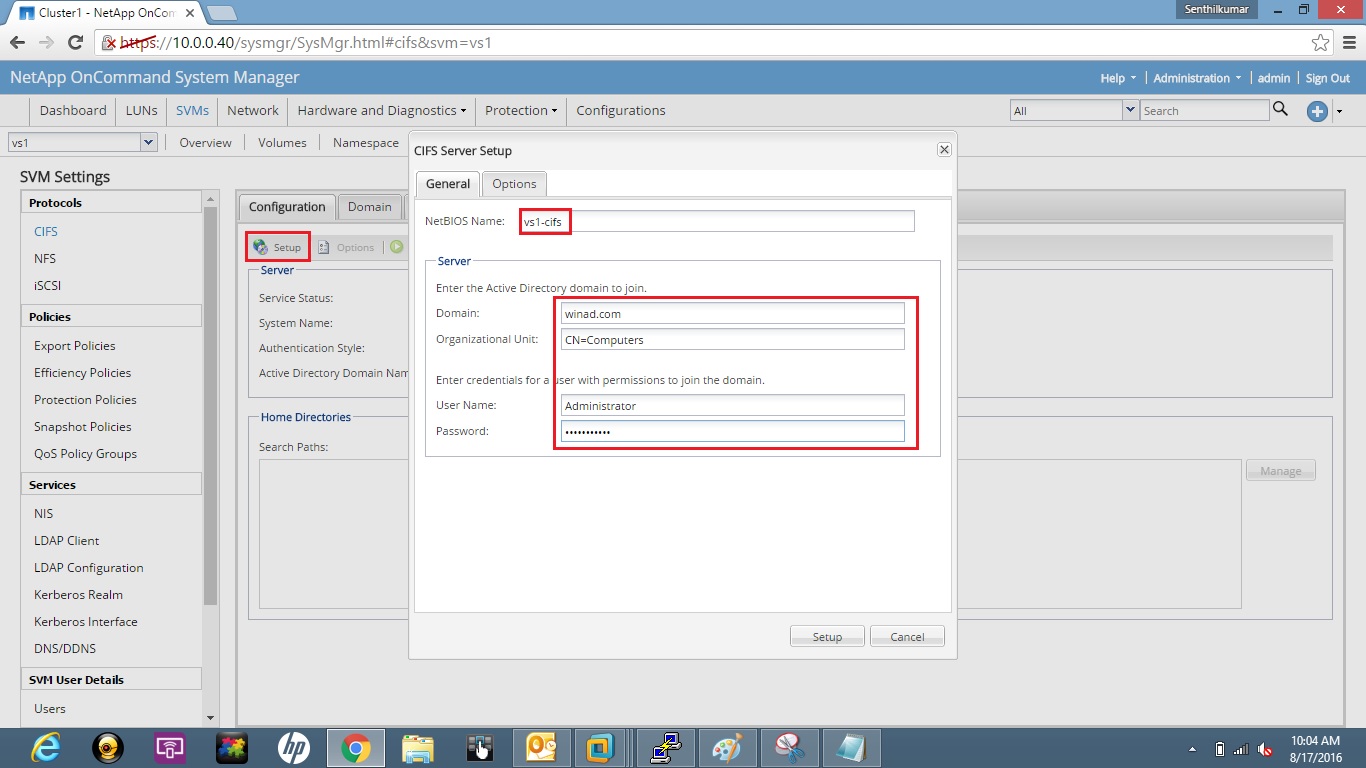Click the browser reload icon
Viewport: 1366px width, 768px height.
[75, 42]
